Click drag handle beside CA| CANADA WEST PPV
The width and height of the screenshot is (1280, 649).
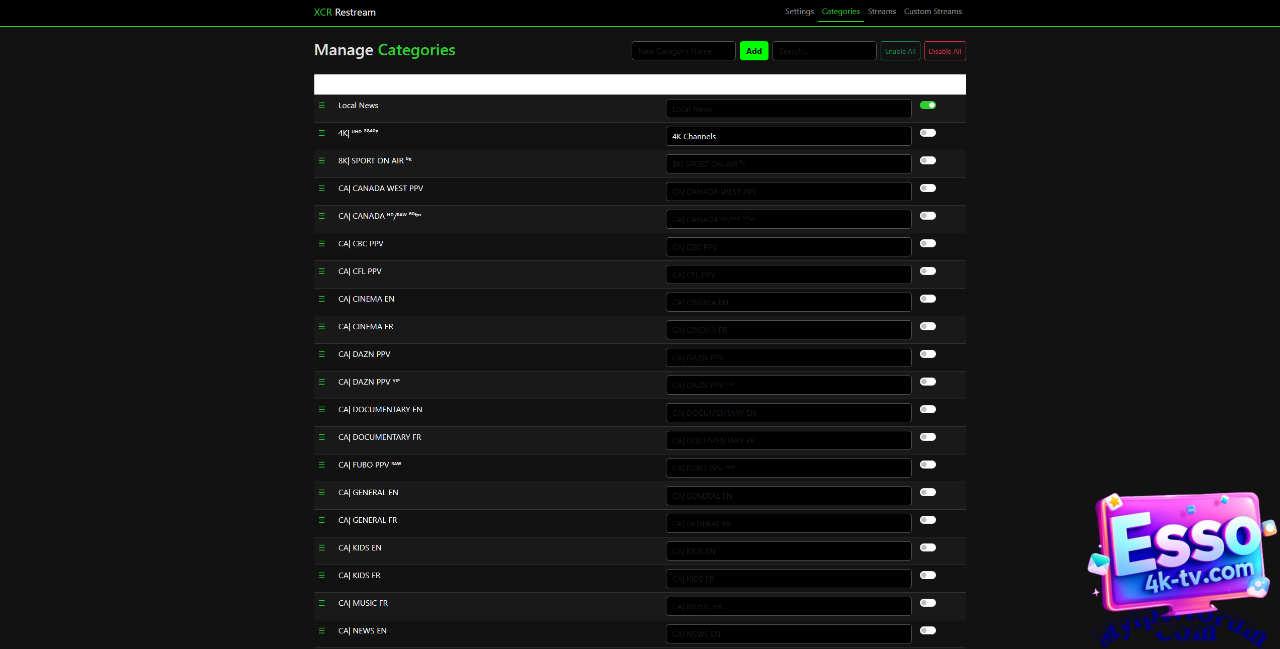coord(322,188)
